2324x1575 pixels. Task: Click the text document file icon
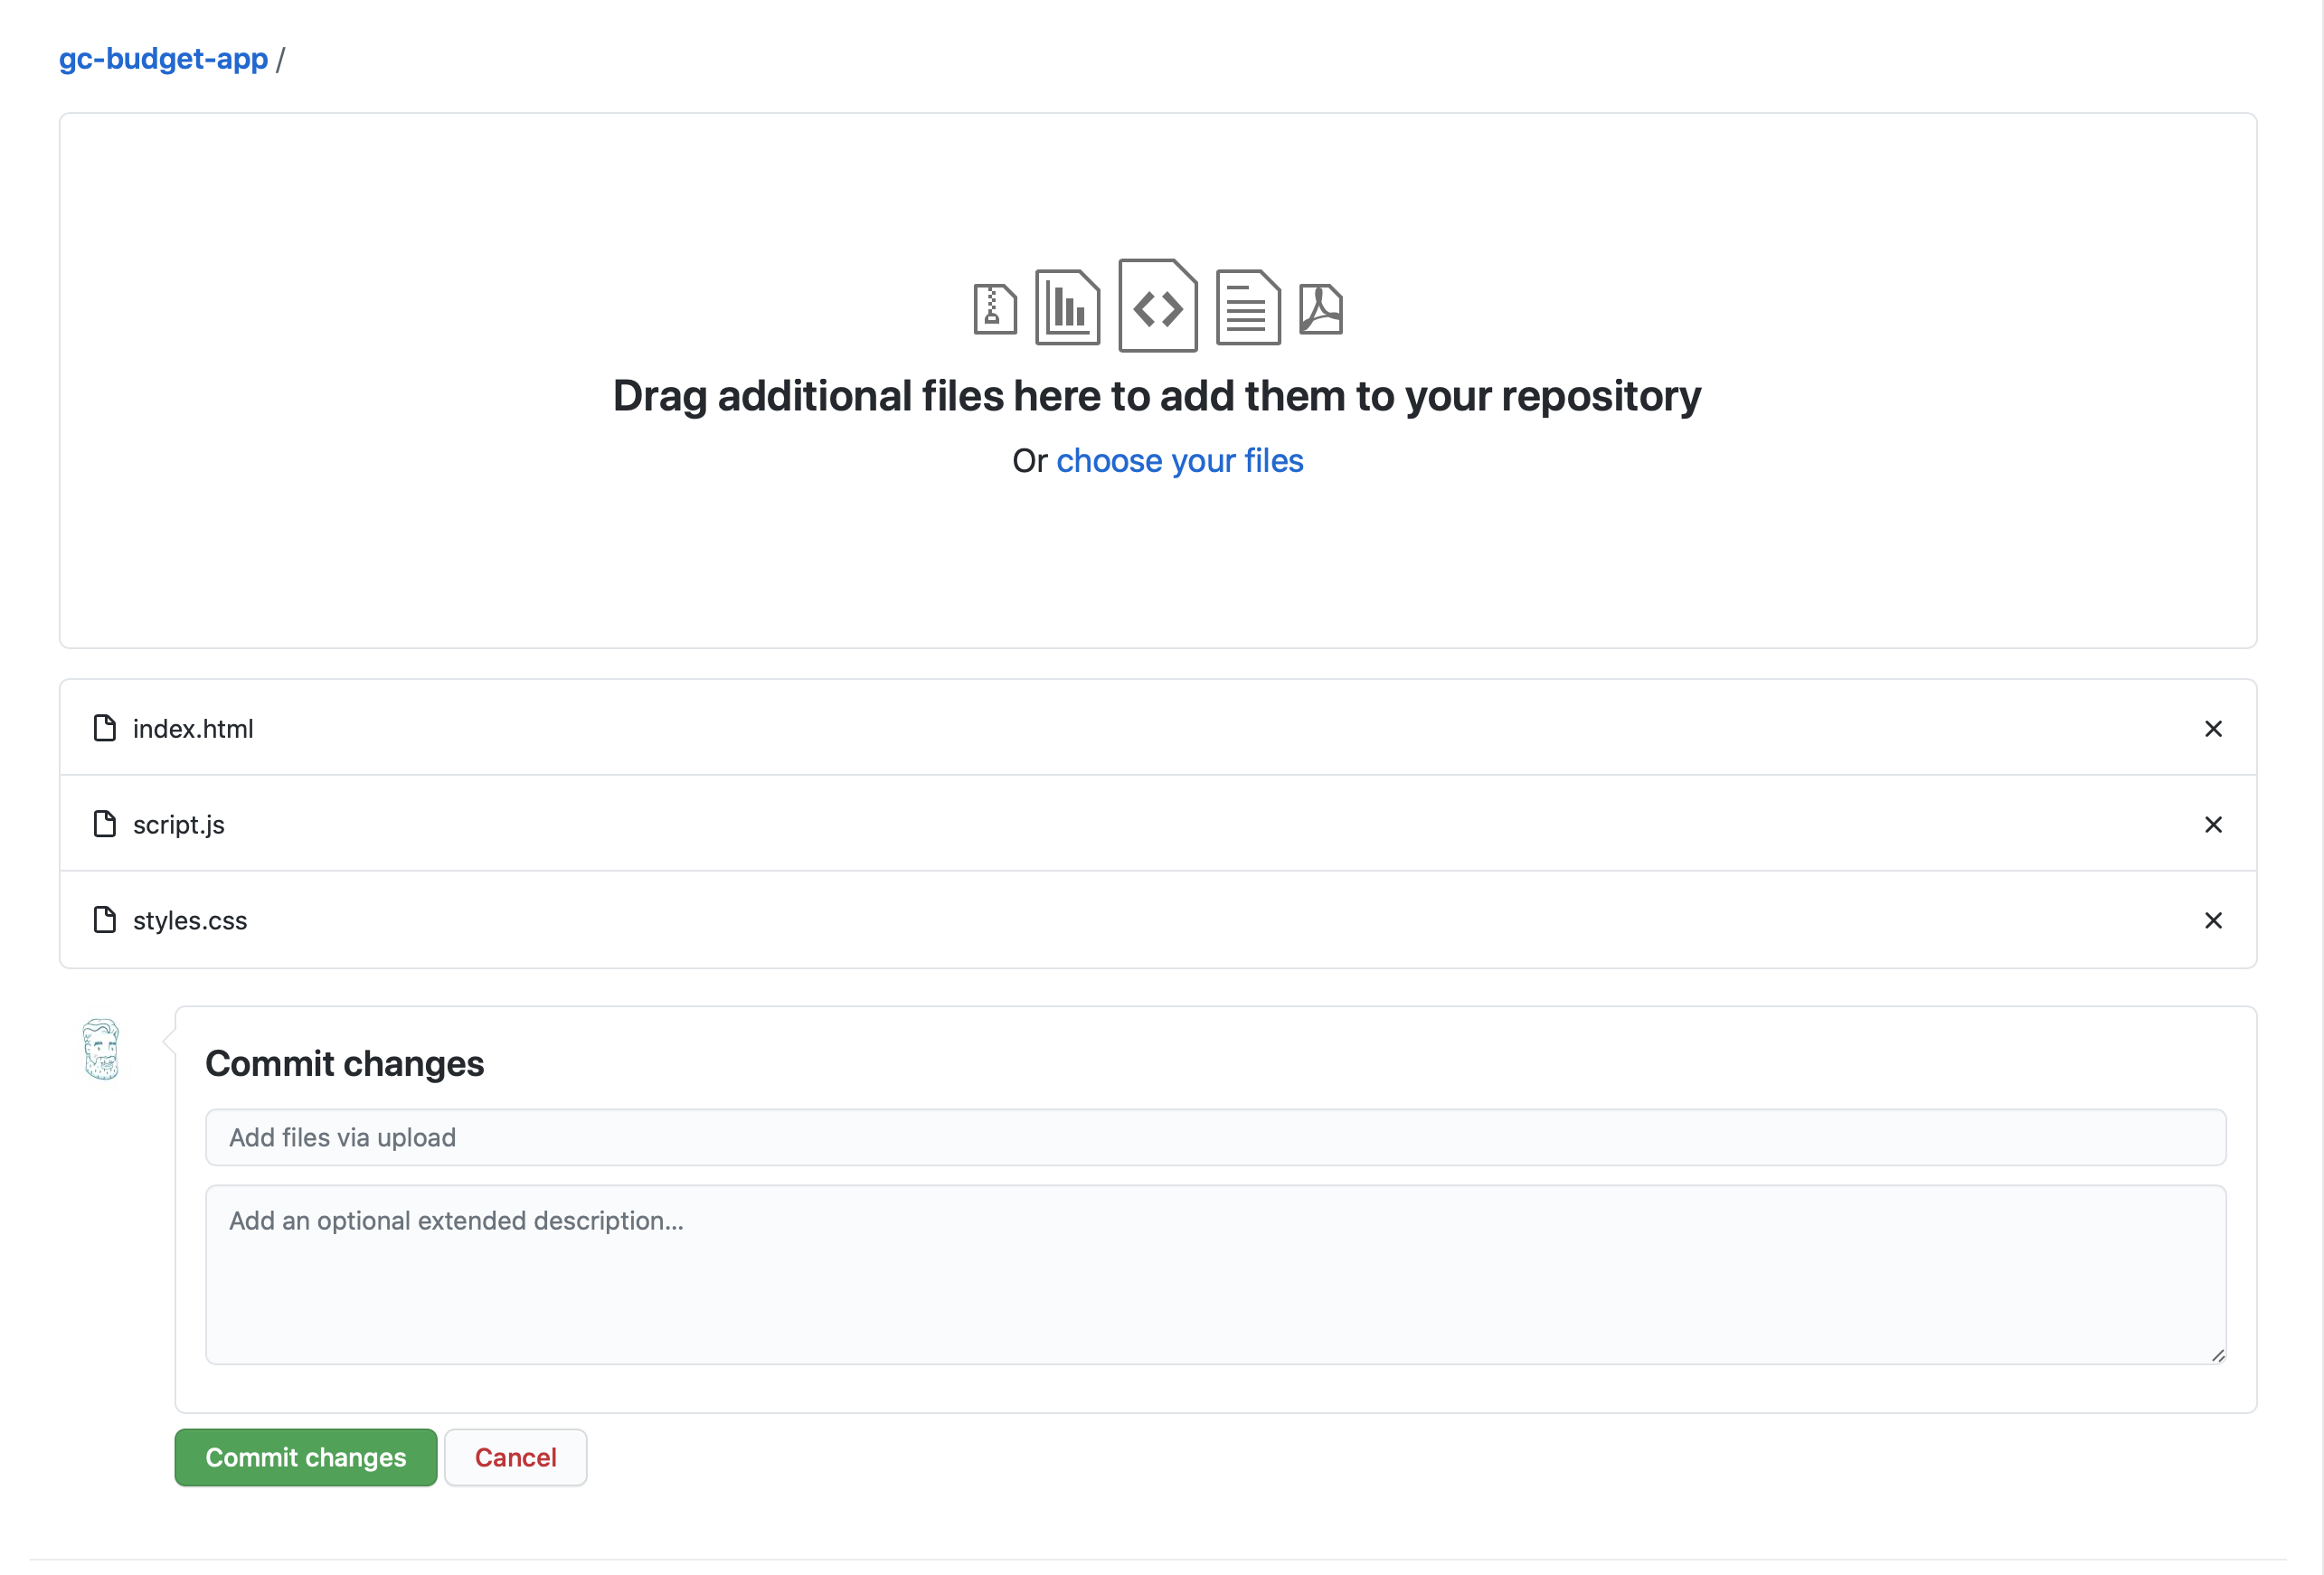pyautogui.click(x=1247, y=307)
